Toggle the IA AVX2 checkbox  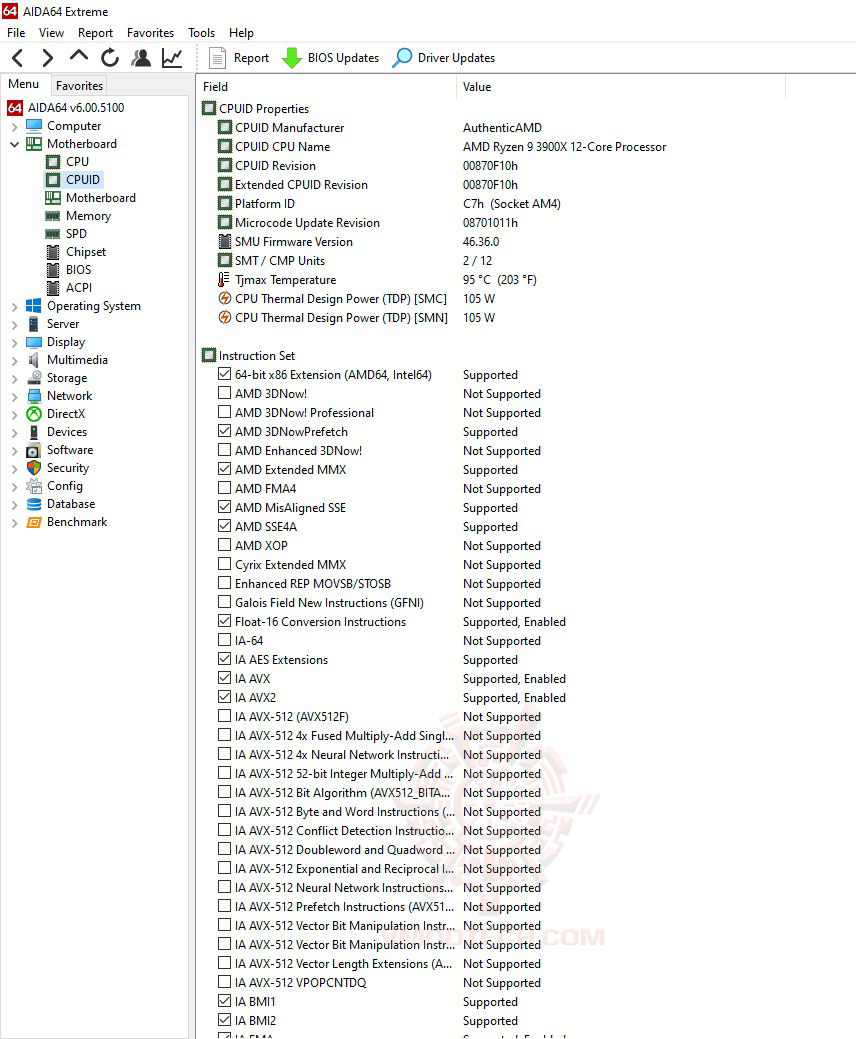click(225, 697)
